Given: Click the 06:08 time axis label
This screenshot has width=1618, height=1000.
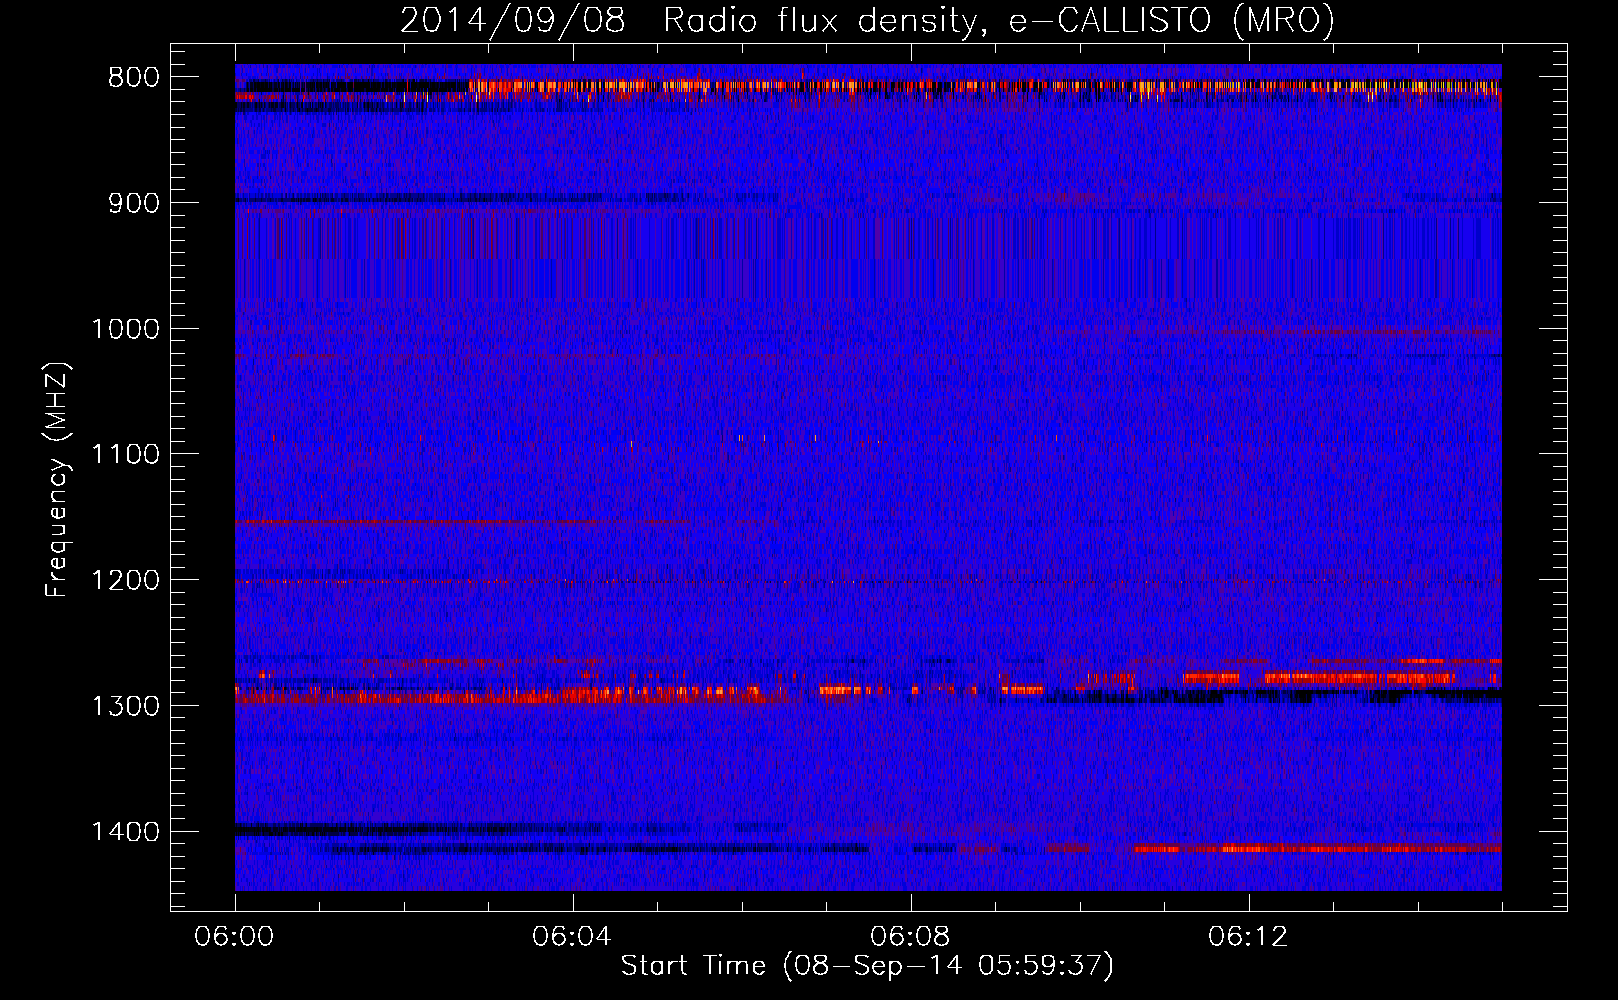Looking at the screenshot, I should click(910, 937).
